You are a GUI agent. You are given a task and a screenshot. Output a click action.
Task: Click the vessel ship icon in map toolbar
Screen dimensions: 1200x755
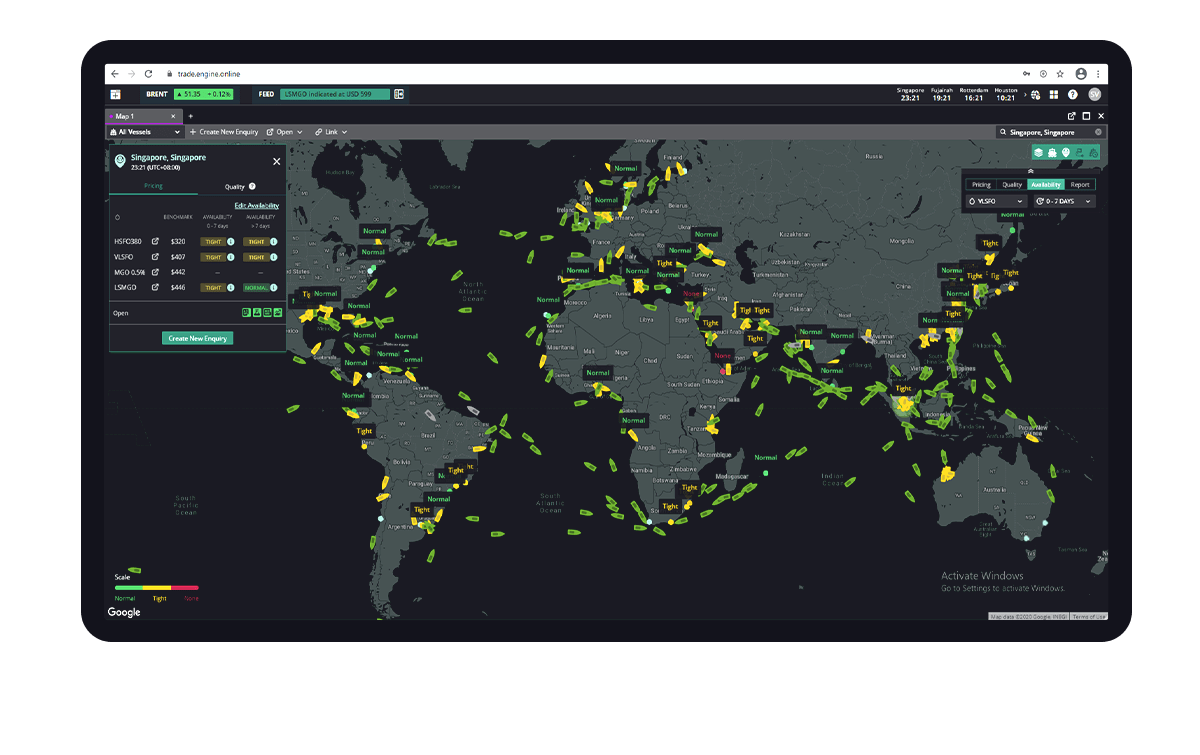point(1052,152)
